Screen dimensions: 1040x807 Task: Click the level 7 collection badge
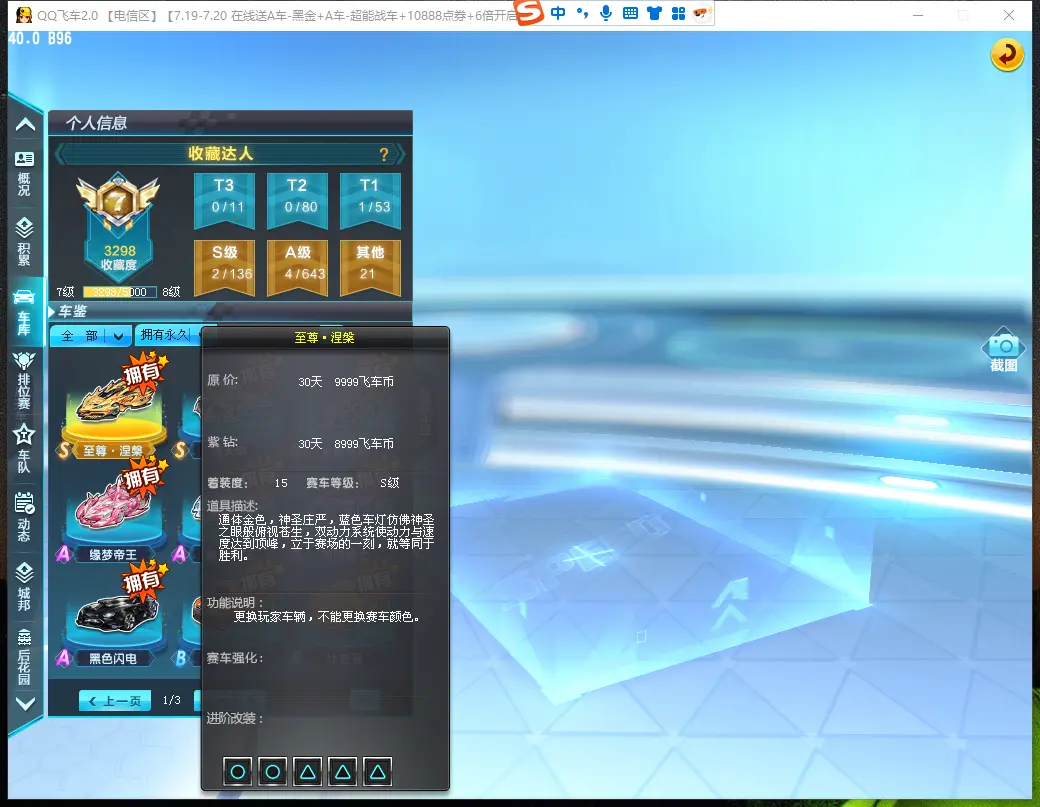pyautogui.click(x=118, y=202)
